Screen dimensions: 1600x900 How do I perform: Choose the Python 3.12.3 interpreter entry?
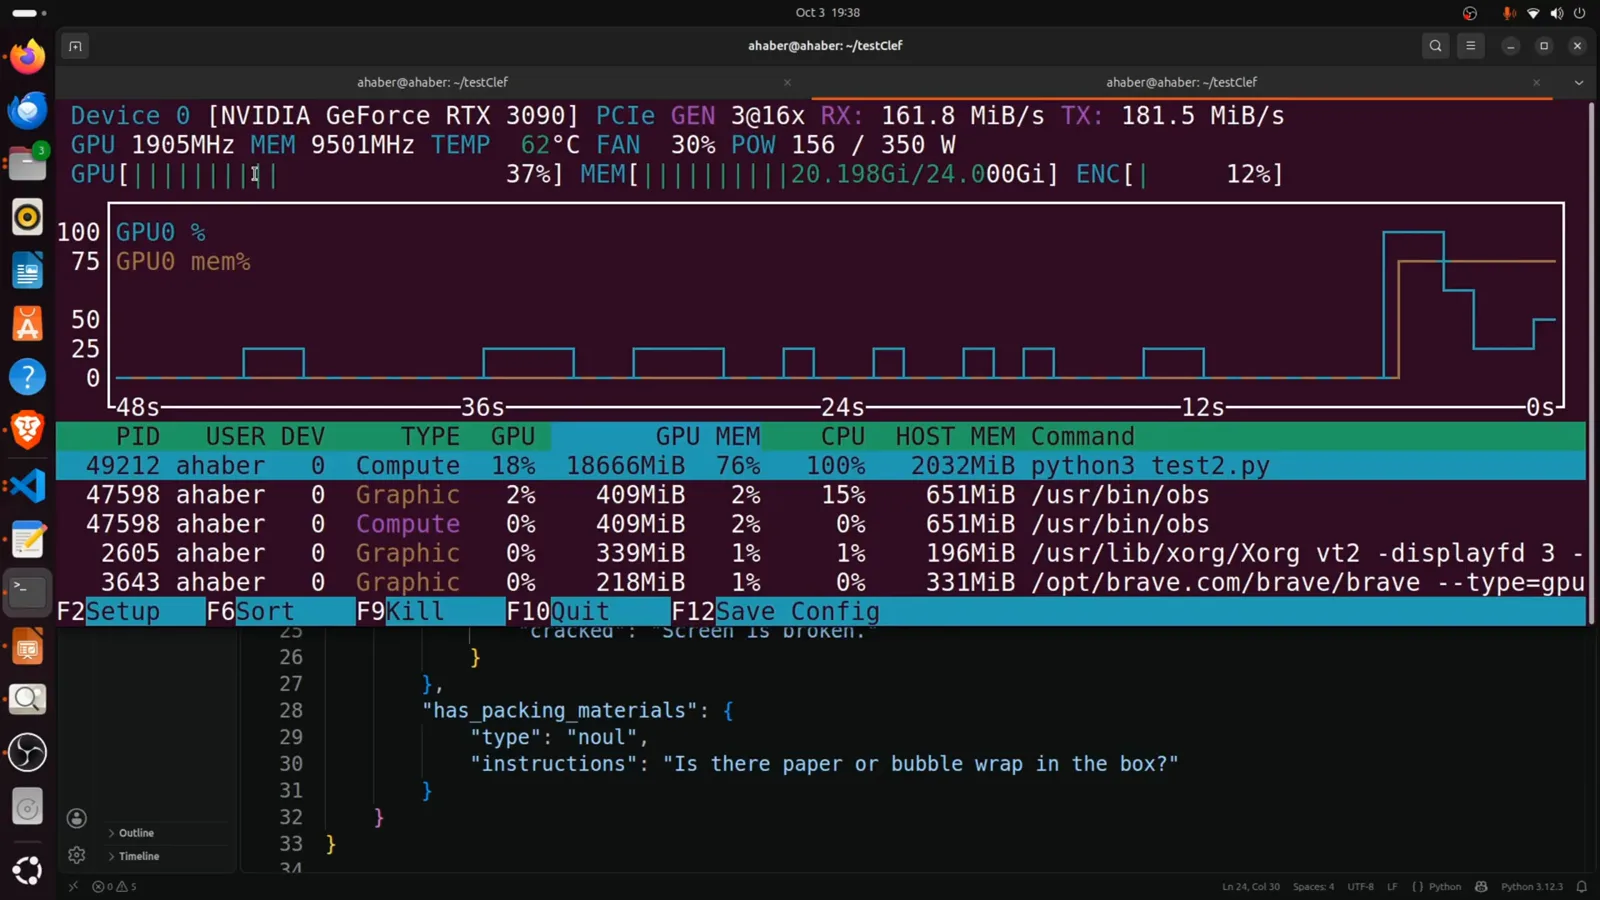(1531, 886)
